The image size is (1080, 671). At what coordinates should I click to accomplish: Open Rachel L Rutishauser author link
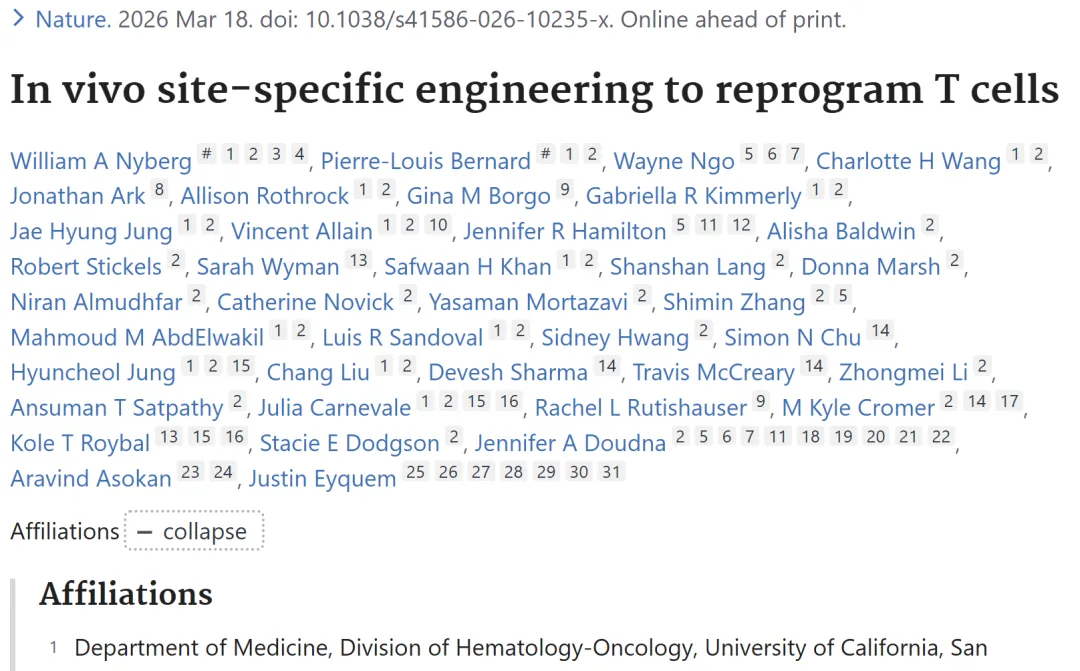point(641,408)
